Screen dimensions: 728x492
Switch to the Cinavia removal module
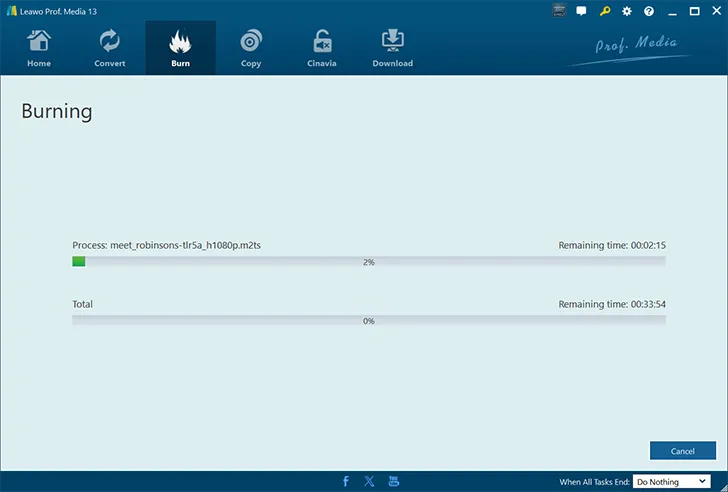322,48
